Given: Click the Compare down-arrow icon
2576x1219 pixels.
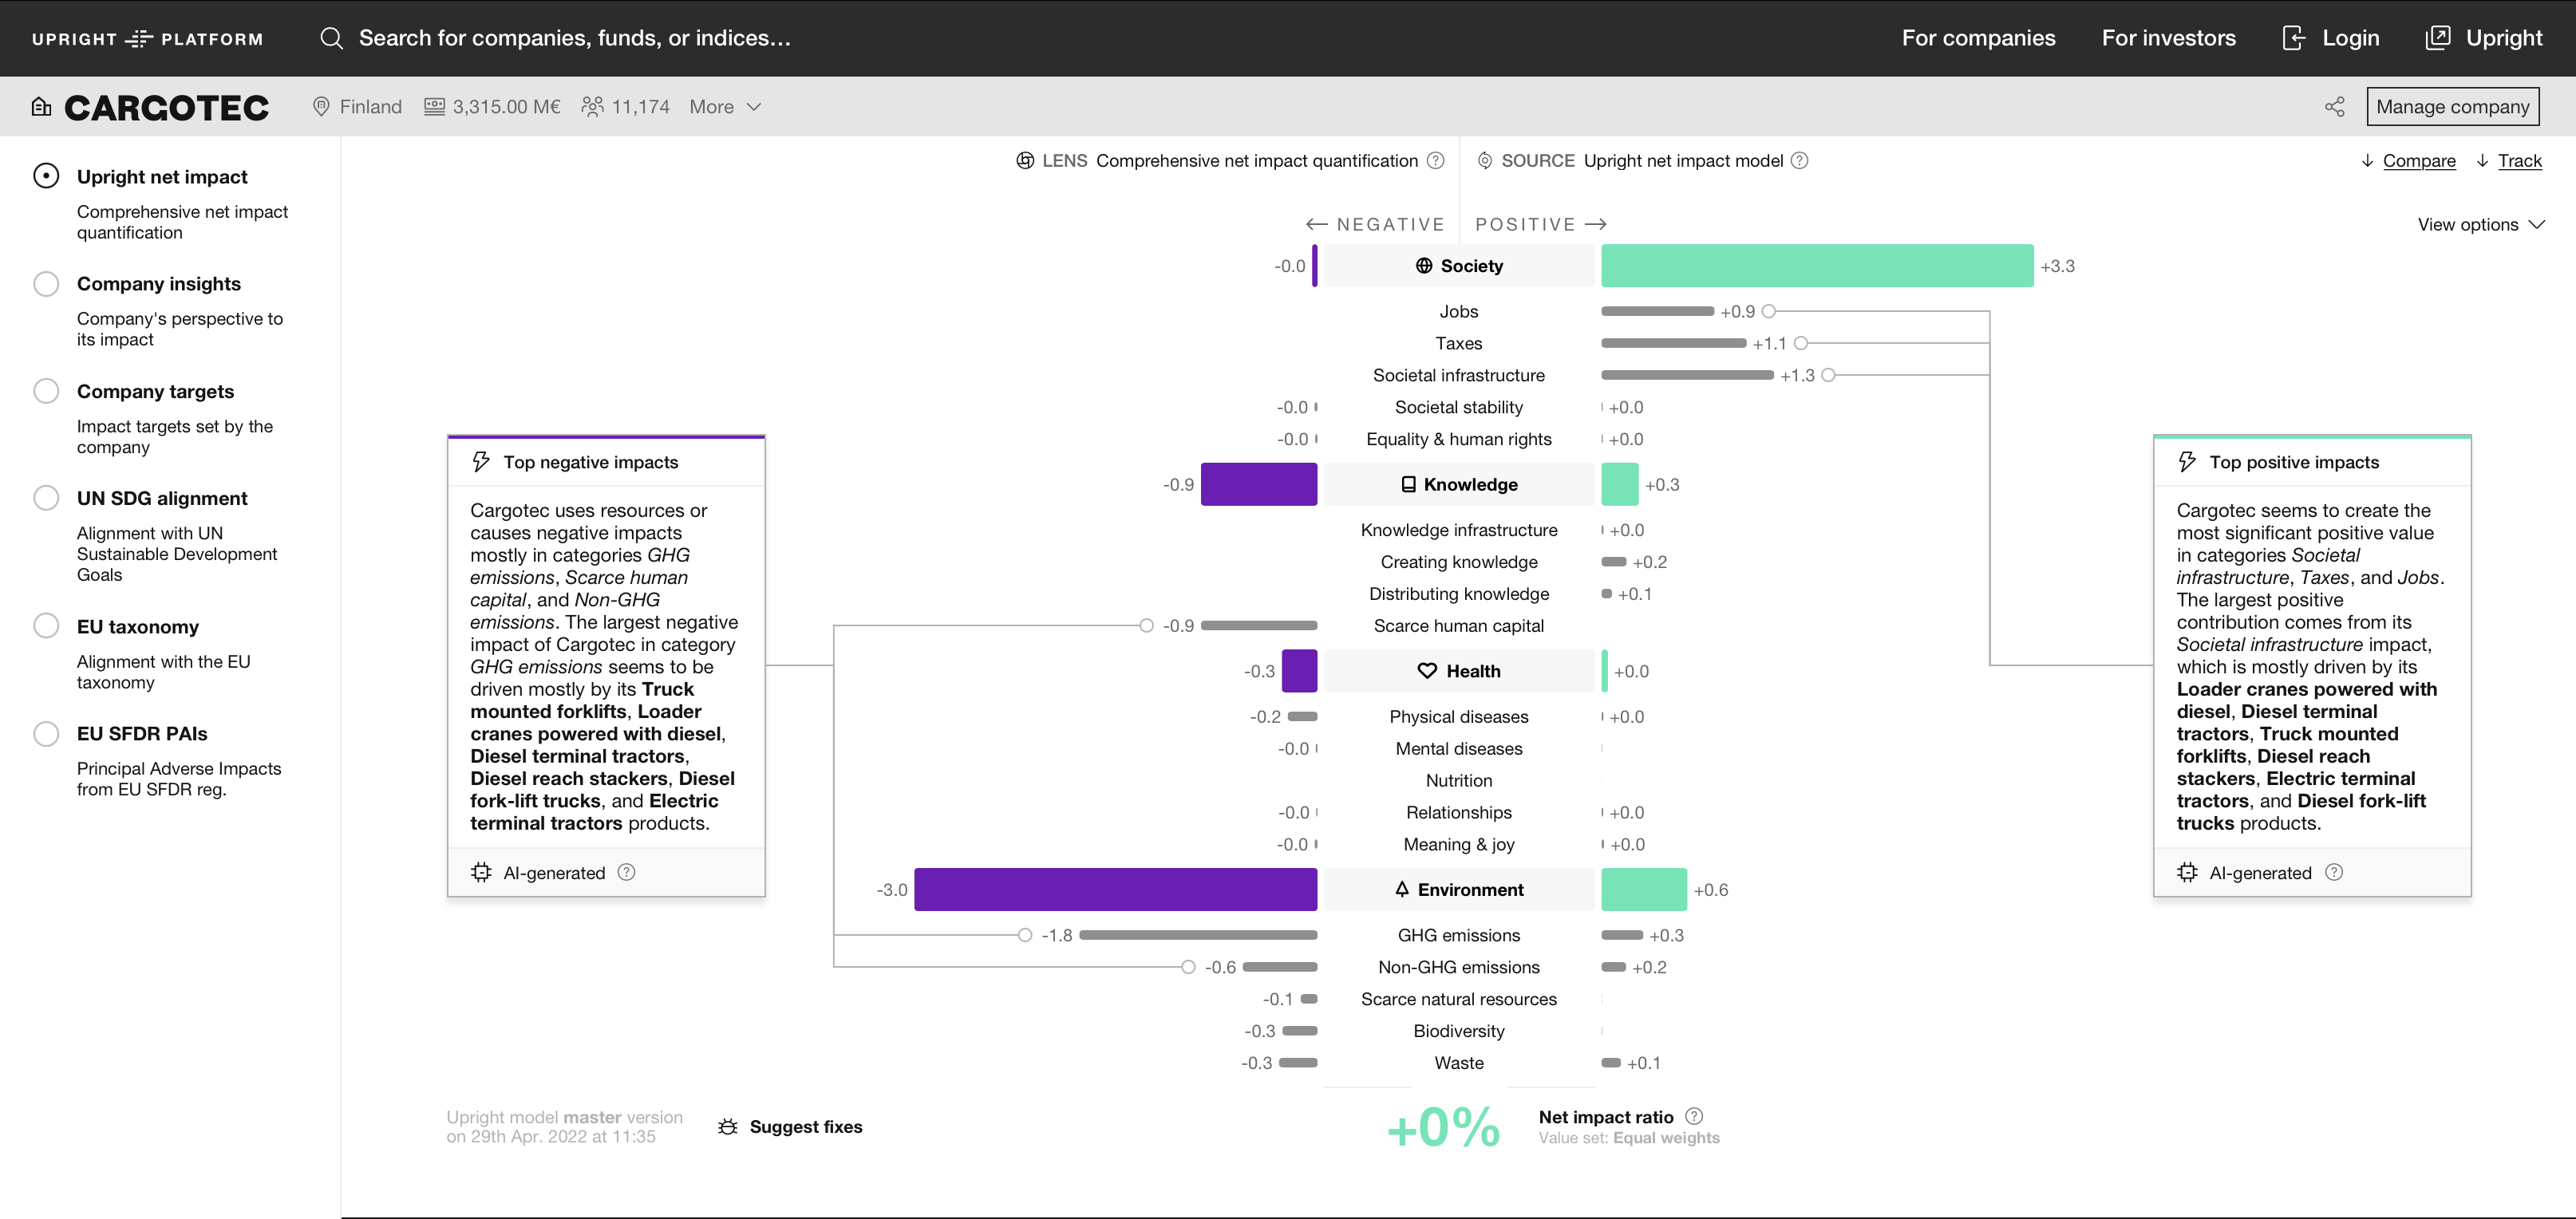Looking at the screenshot, I should (x=2367, y=161).
